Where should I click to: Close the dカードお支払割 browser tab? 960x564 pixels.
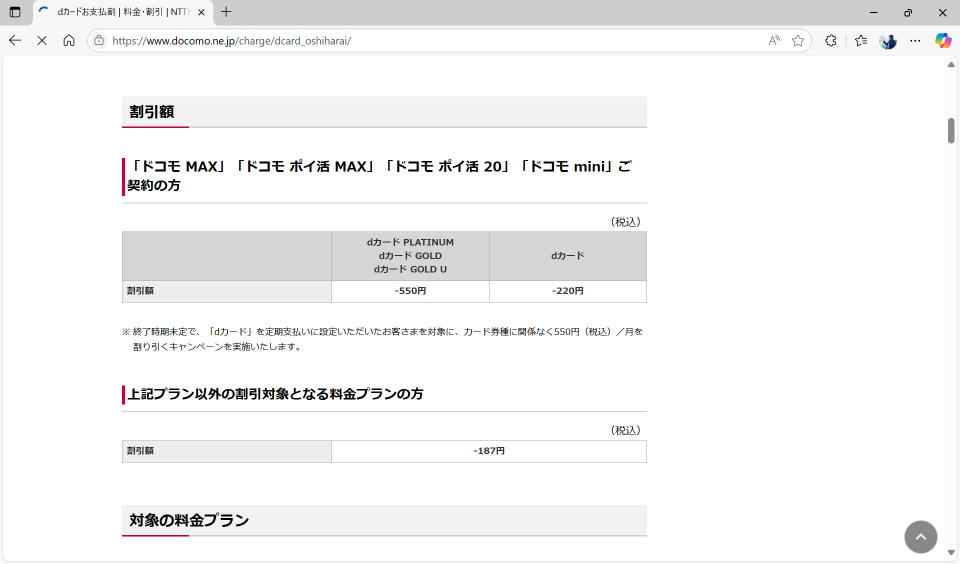201,12
